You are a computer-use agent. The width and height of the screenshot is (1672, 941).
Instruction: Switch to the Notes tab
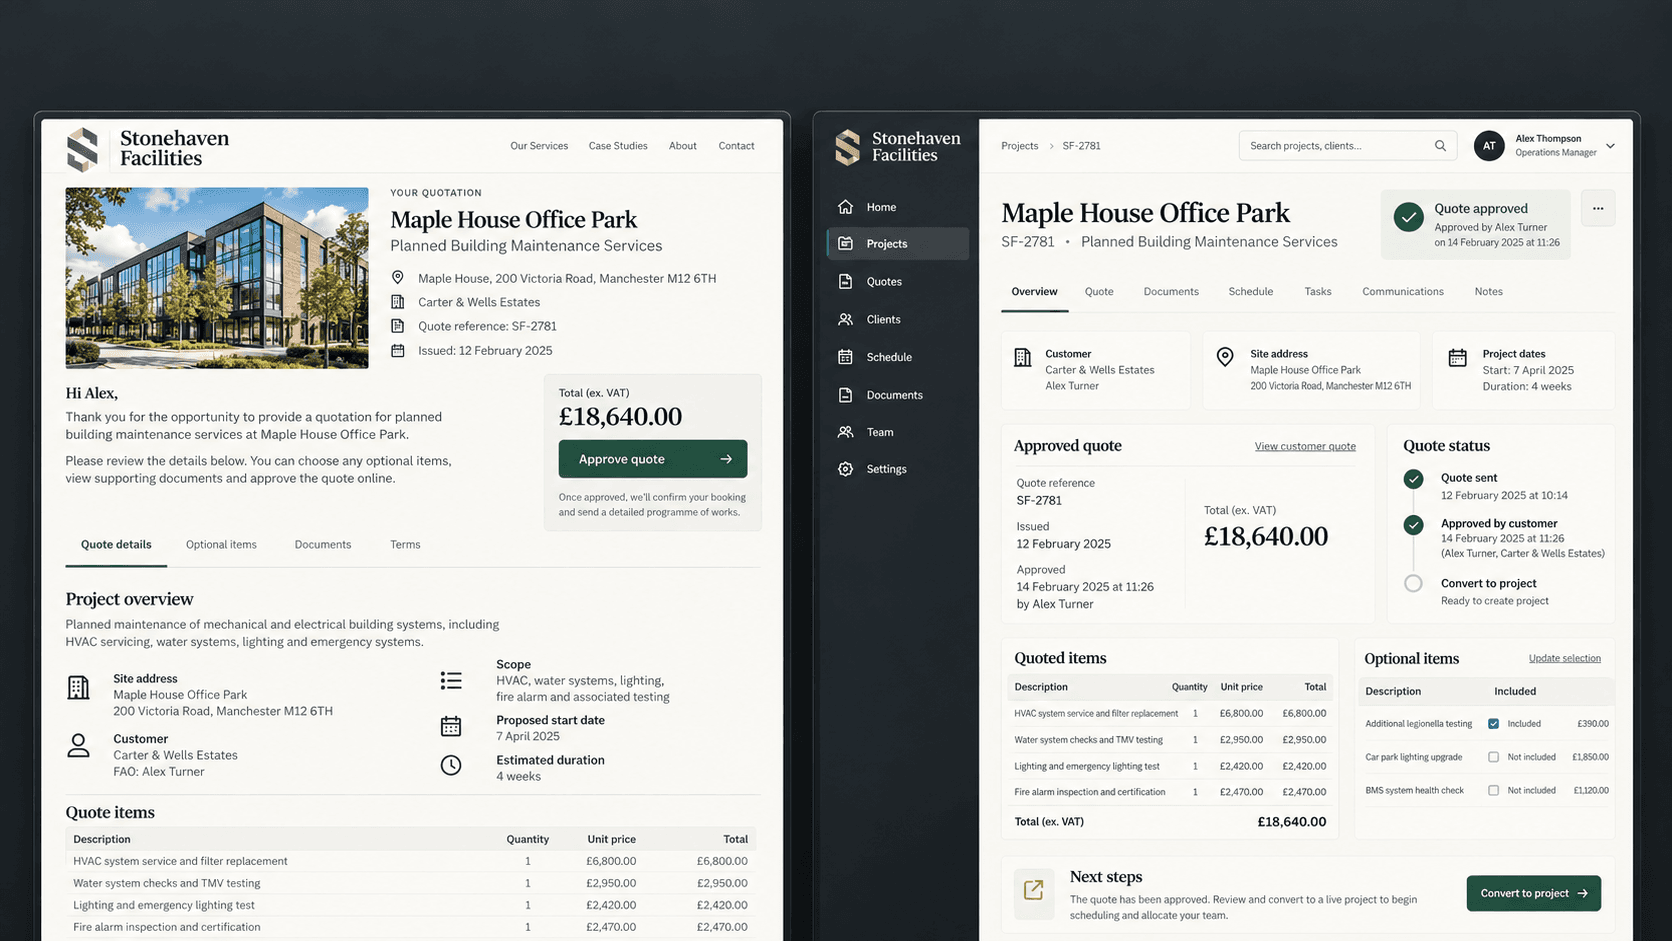coord(1488,292)
